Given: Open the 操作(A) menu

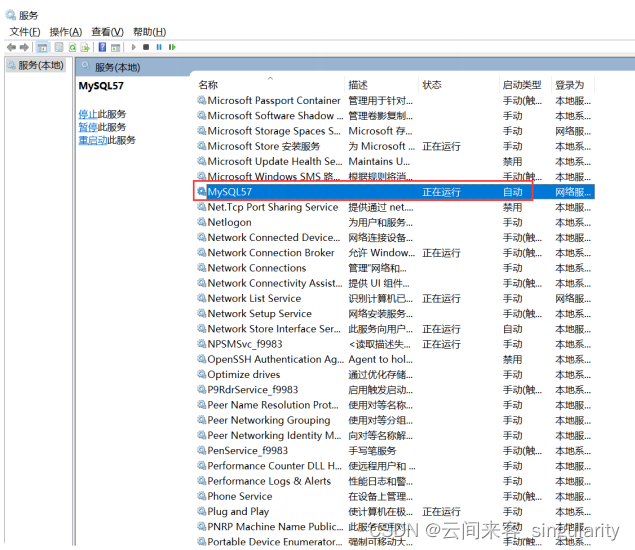Looking at the screenshot, I should coord(66,32).
